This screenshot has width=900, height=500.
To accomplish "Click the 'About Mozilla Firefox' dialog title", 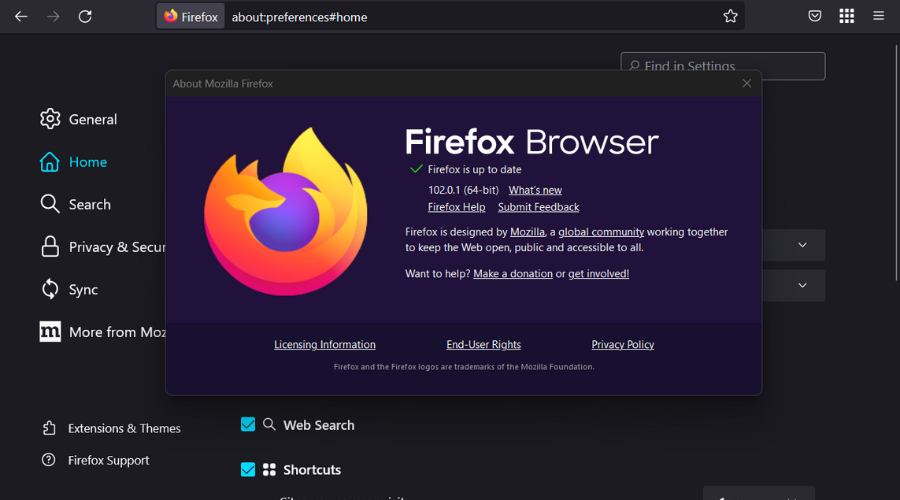I will 223,84.
